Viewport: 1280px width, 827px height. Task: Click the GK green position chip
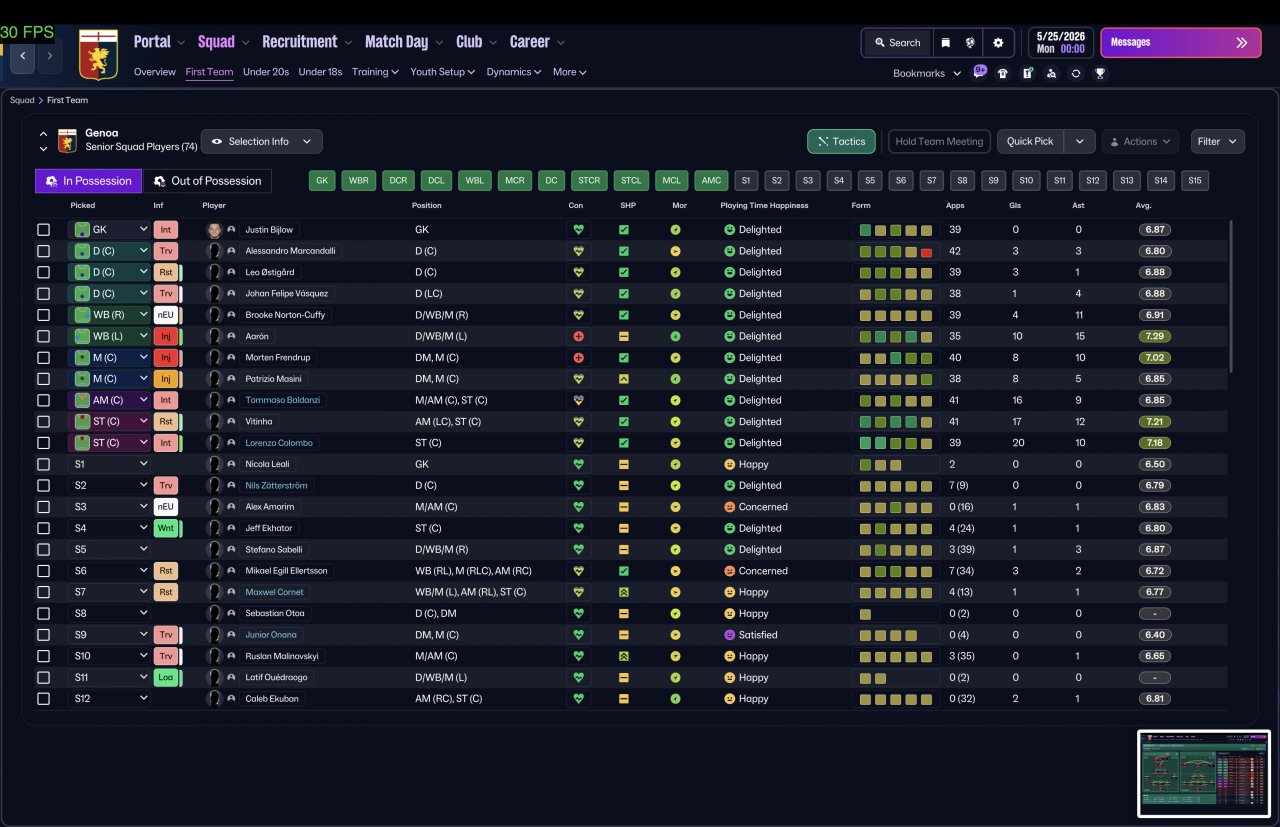[x=321, y=181]
